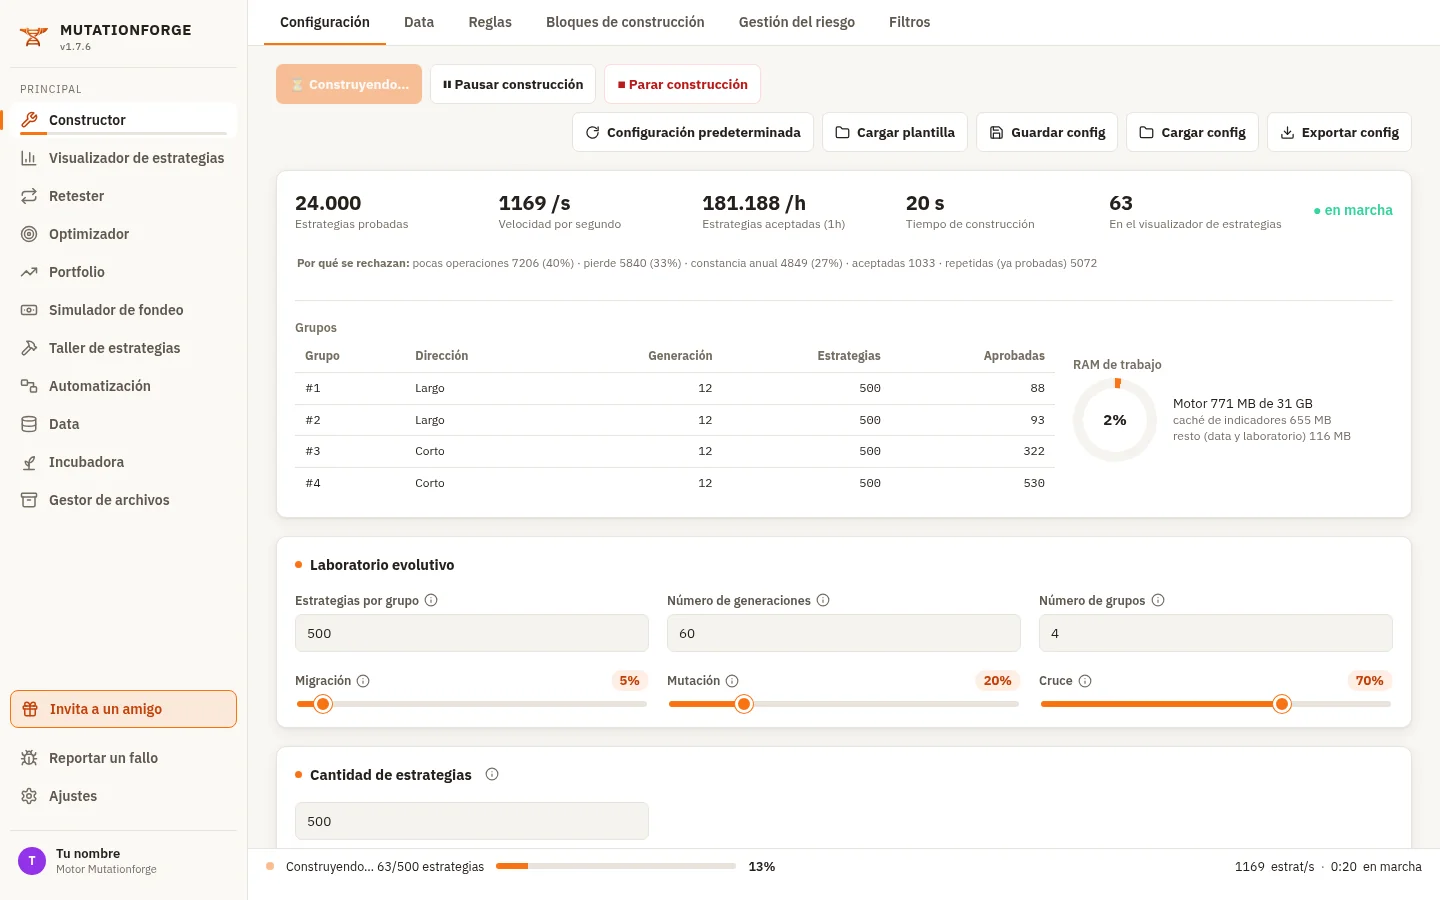Switch to the Reglas tab
The width and height of the screenshot is (1440, 900).
(x=490, y=22)
